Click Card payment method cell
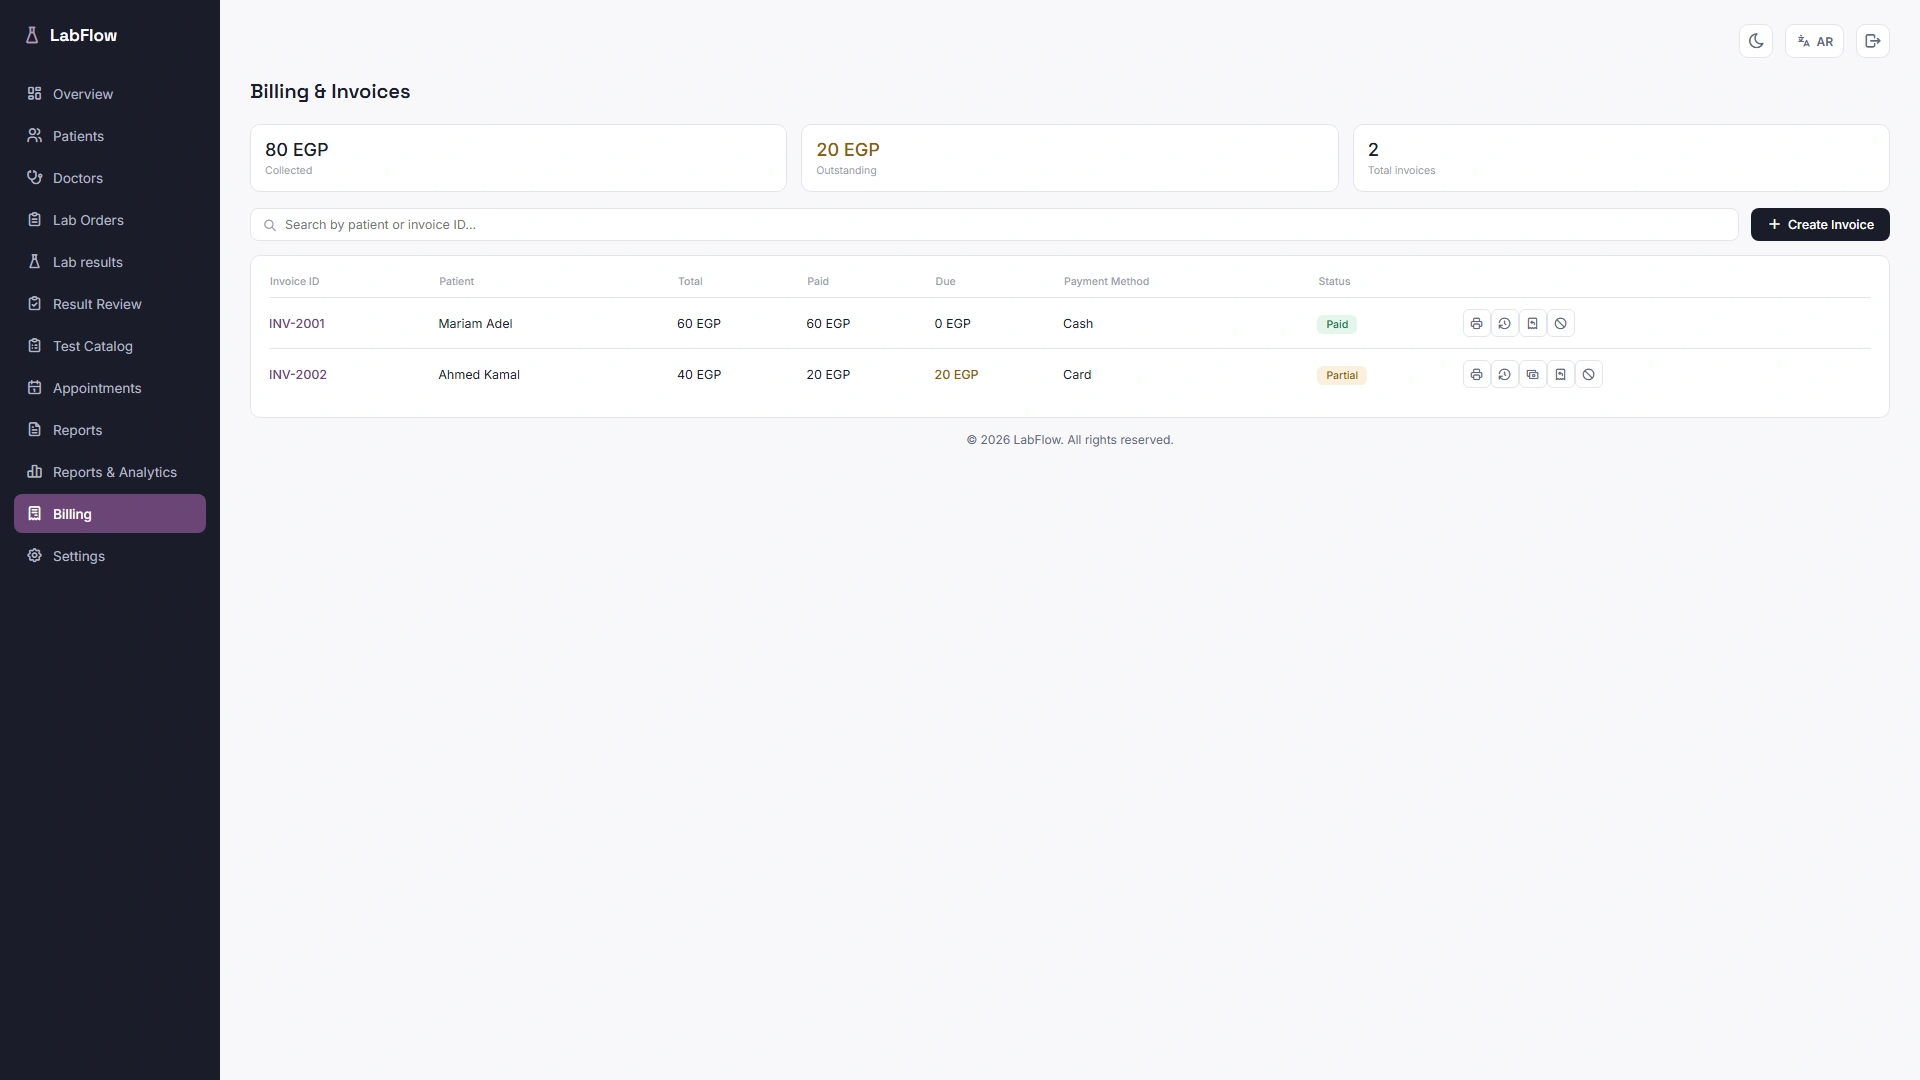1920x1080 pixels. (x=1077, y=374)
